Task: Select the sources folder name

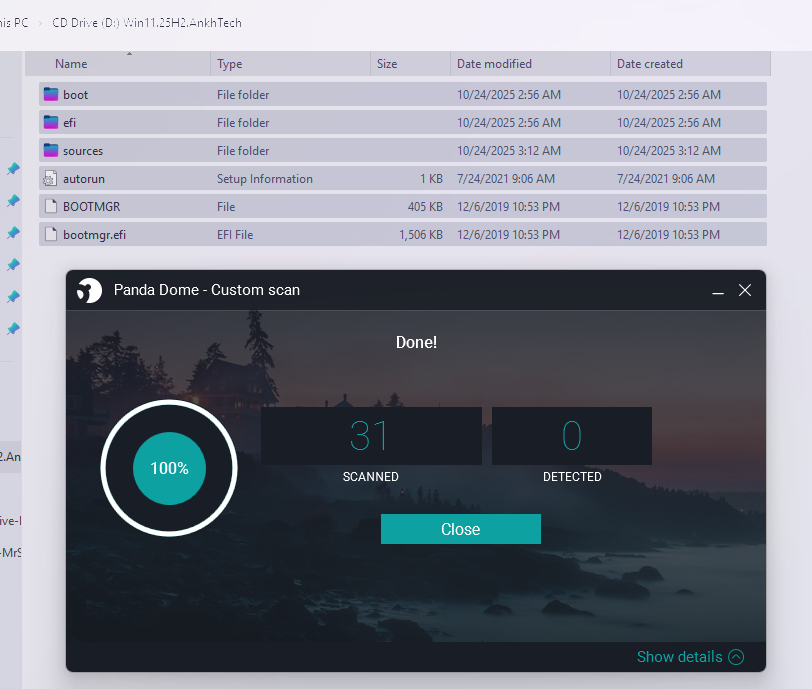Action: tap(83, 151)
